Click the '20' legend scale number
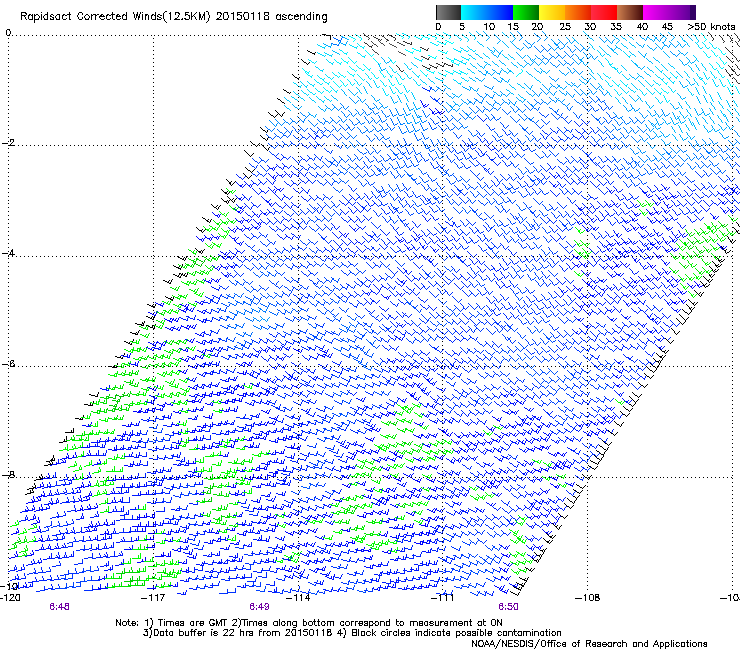Screen dimensions: 740x650 537,27
